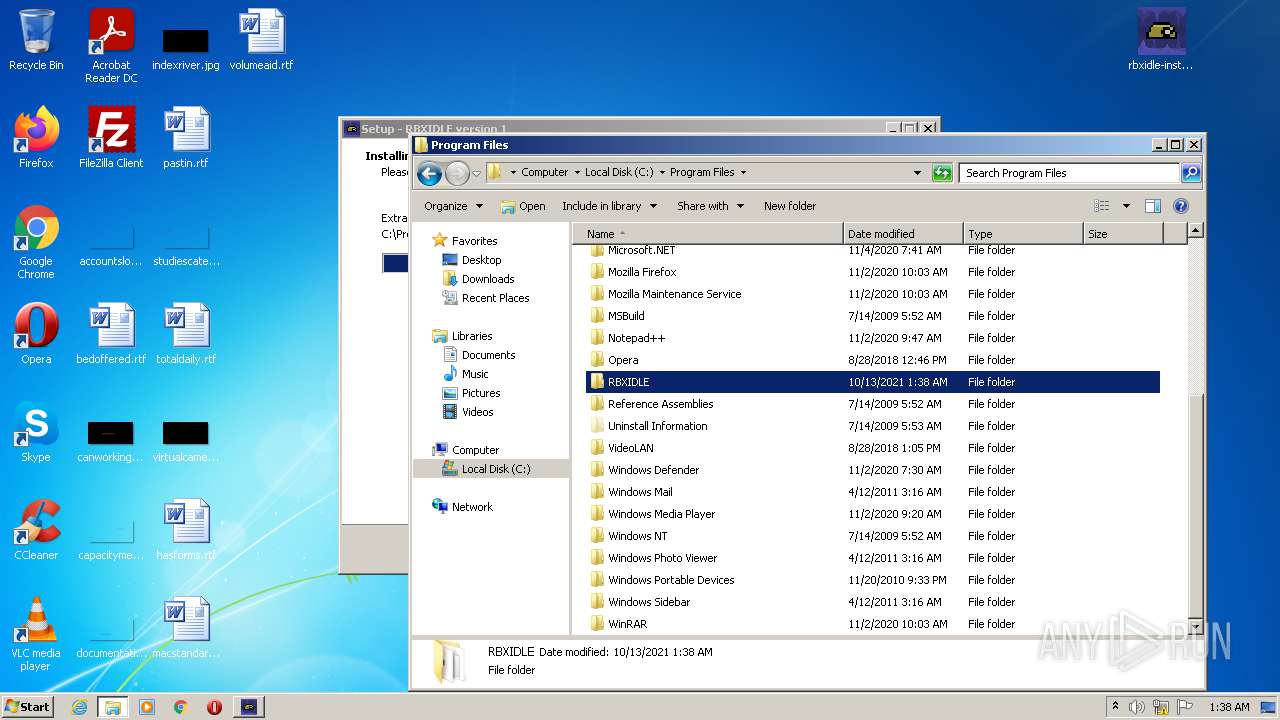Open address bar history dropdown arrow
Viewport: 1280px width, 720px height.
tap(917, 173)
